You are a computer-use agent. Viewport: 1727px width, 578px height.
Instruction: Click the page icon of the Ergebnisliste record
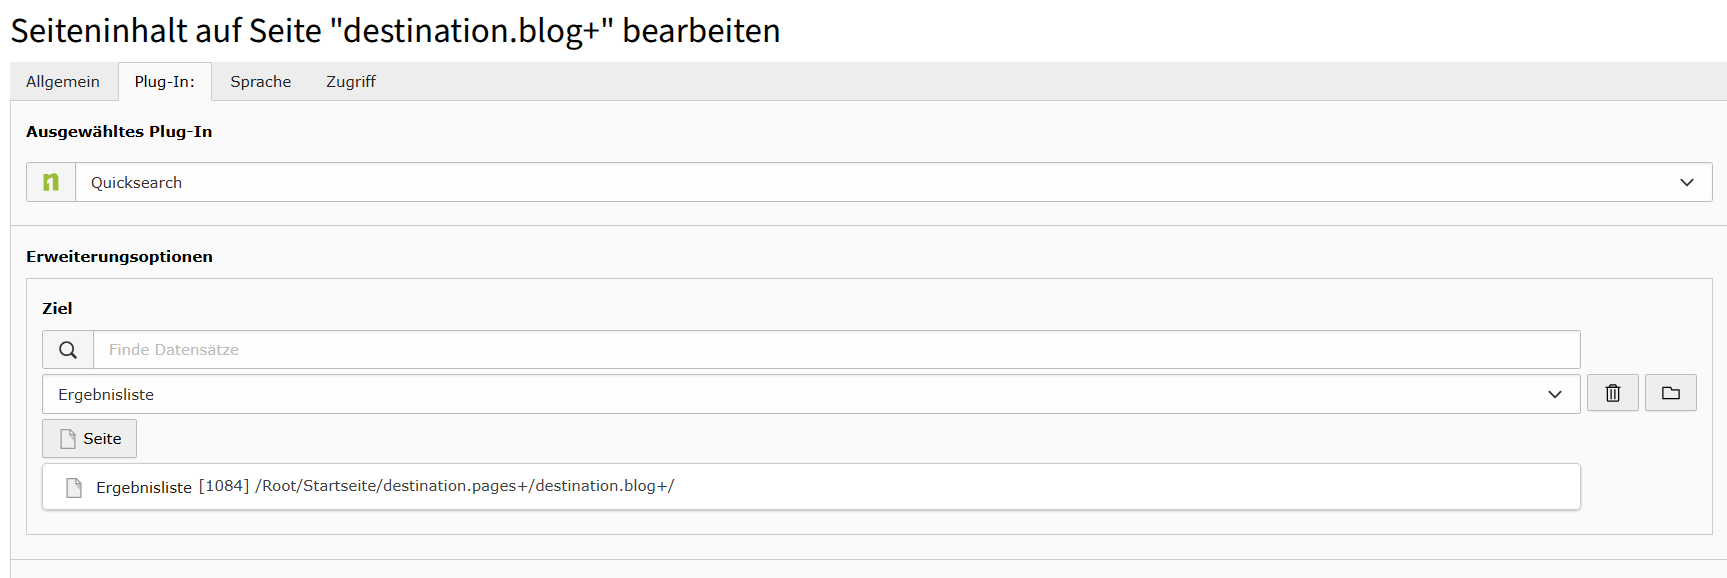click(74, 487)
